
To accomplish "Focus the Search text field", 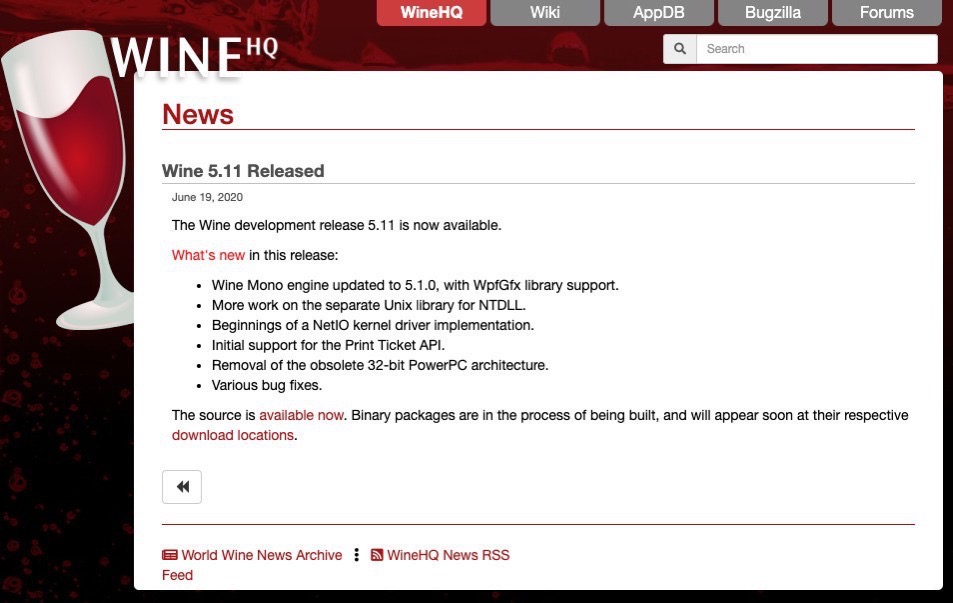I will point(816,49).
